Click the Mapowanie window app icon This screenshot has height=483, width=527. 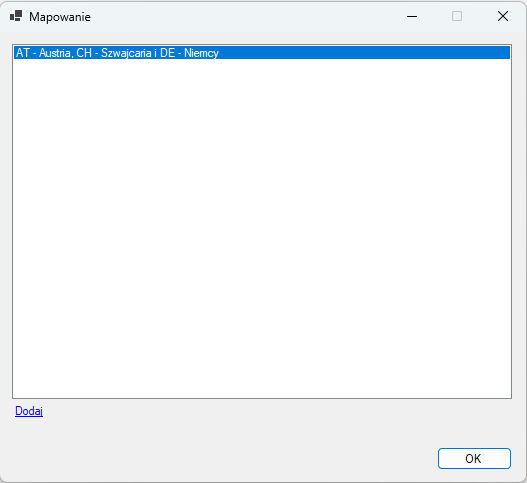16,16
